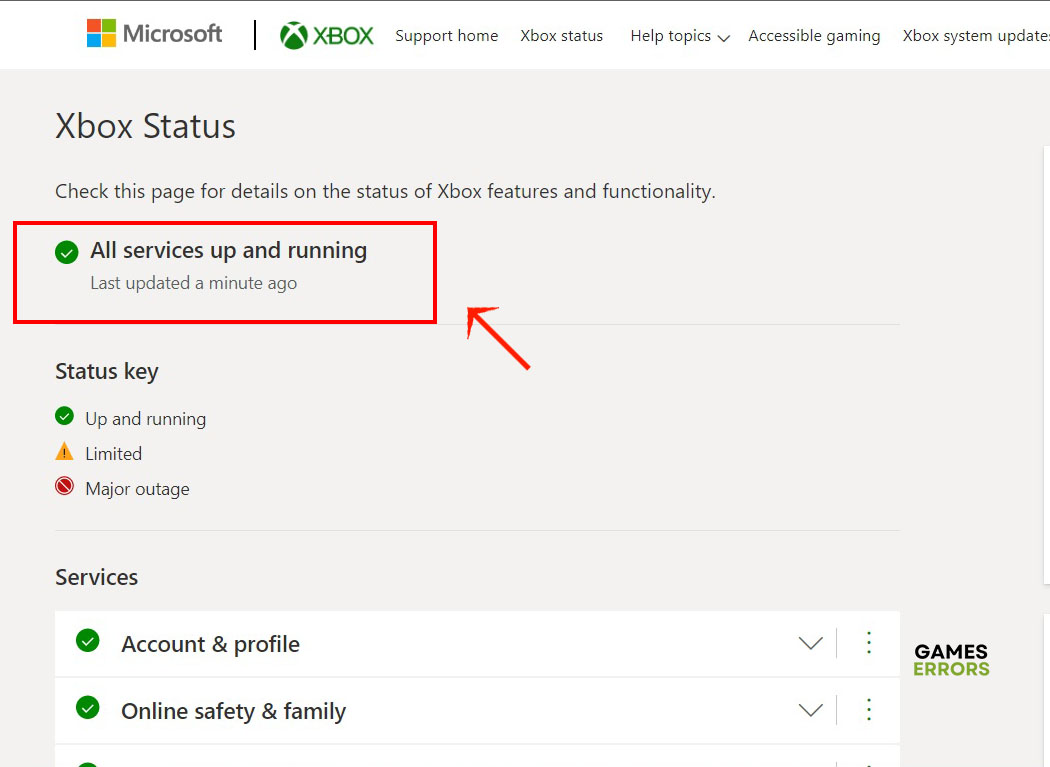Go to Support home
1050x767 pixels.
[x=447, y=36]
